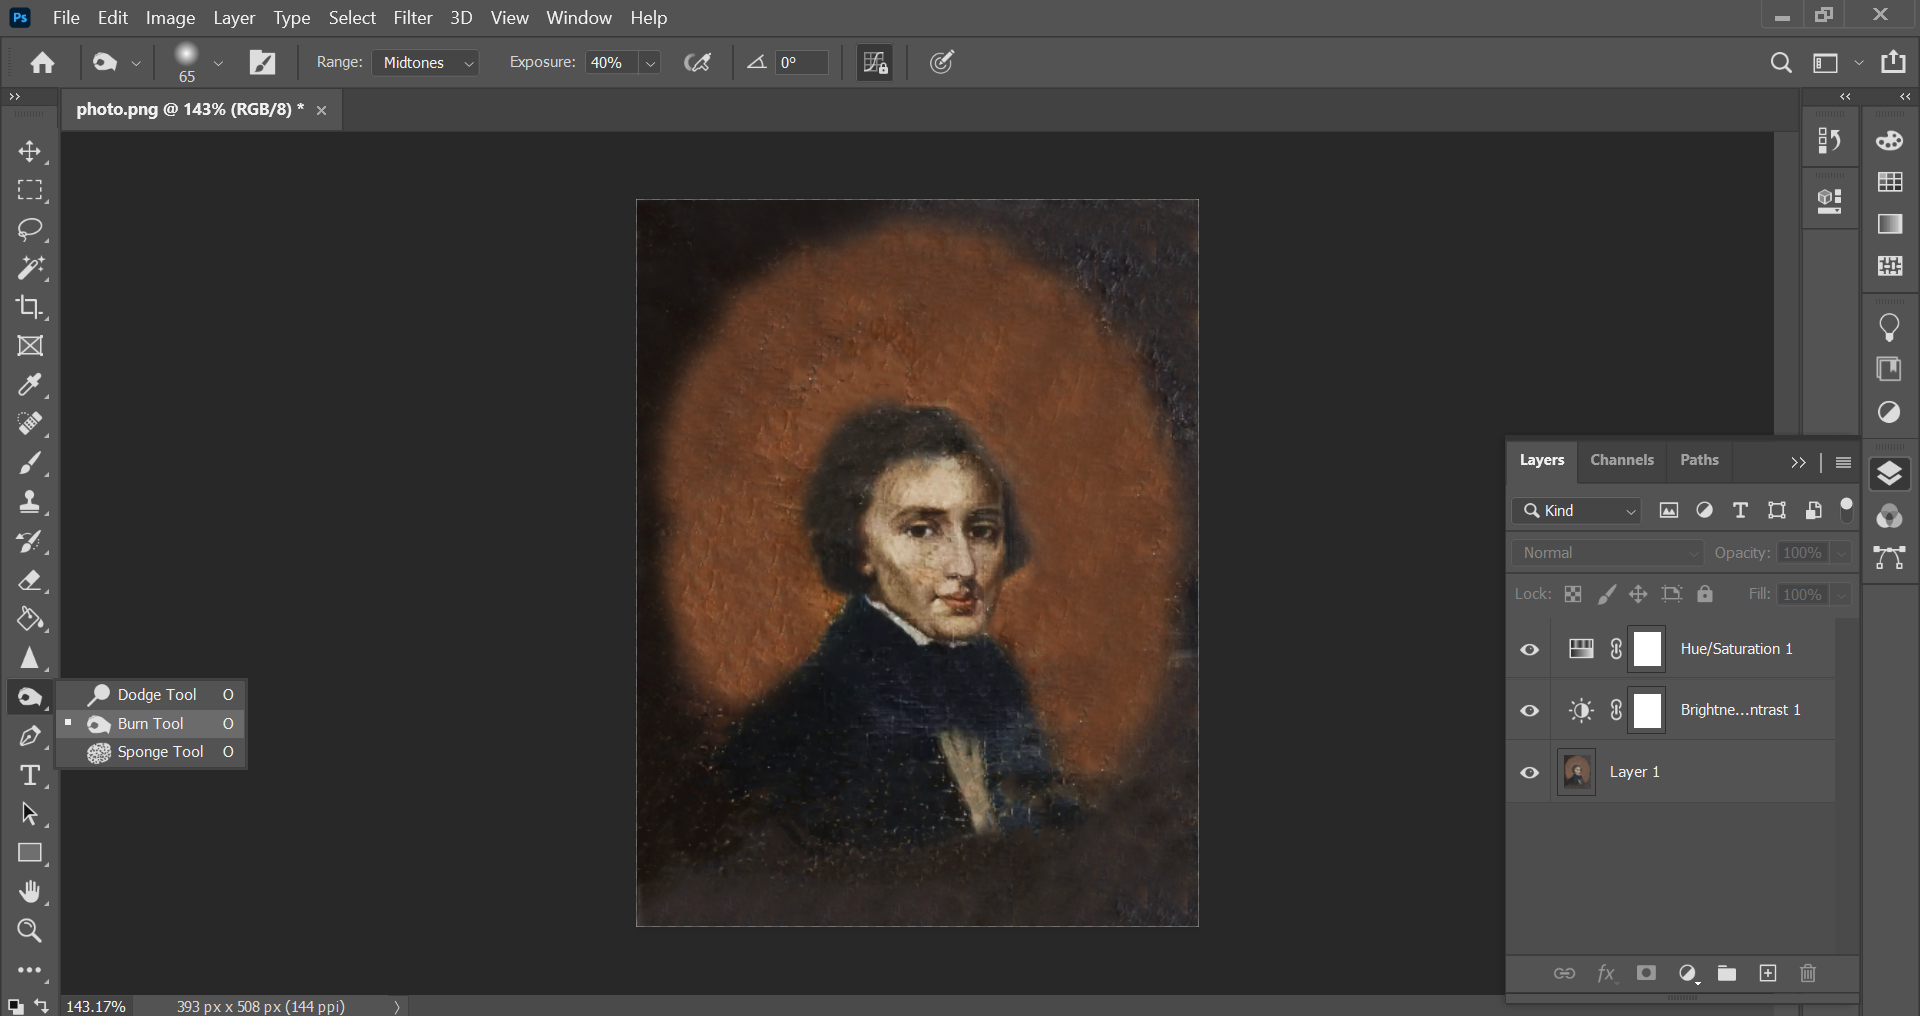
Task: Choose Dodge Tool from the flyout
Action: [157, 694]
